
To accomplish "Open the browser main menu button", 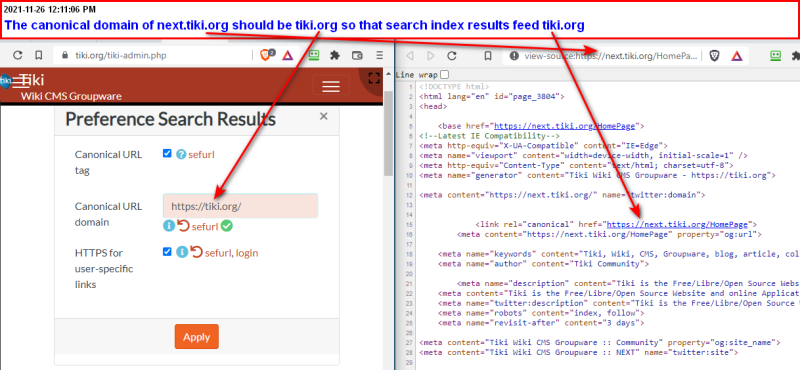I will click(x=380, y=56).
